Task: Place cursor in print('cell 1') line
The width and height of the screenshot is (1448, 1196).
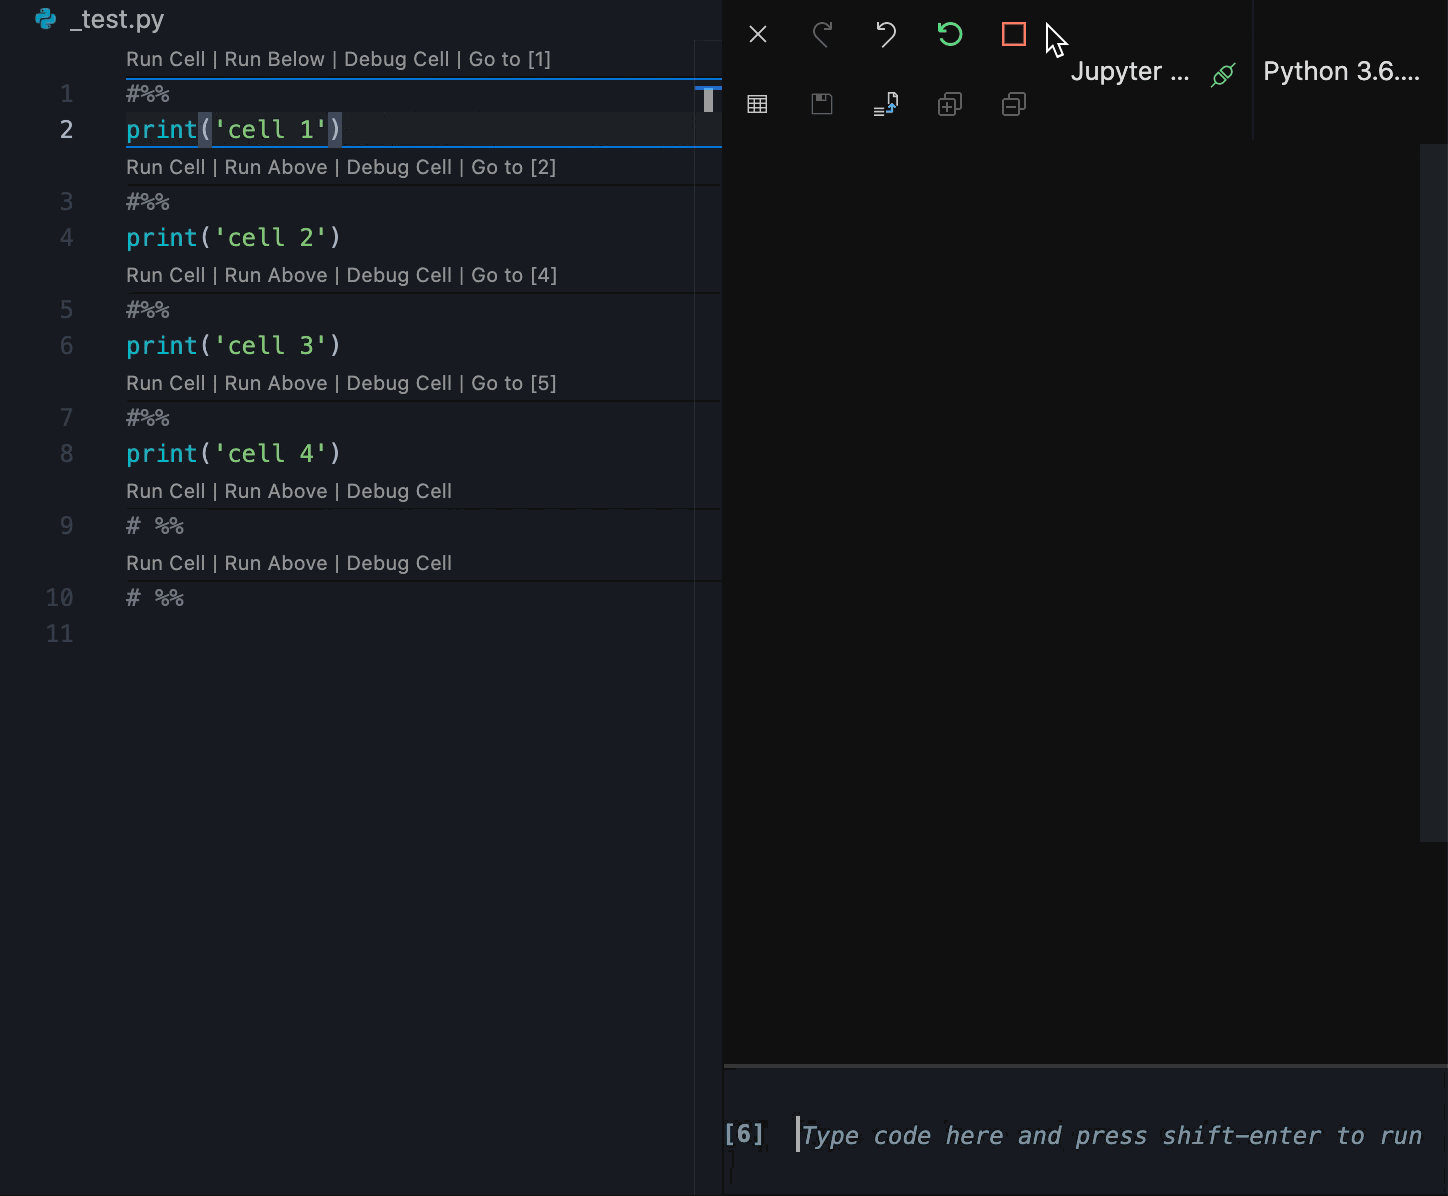Action: click(x=234, y=129)
